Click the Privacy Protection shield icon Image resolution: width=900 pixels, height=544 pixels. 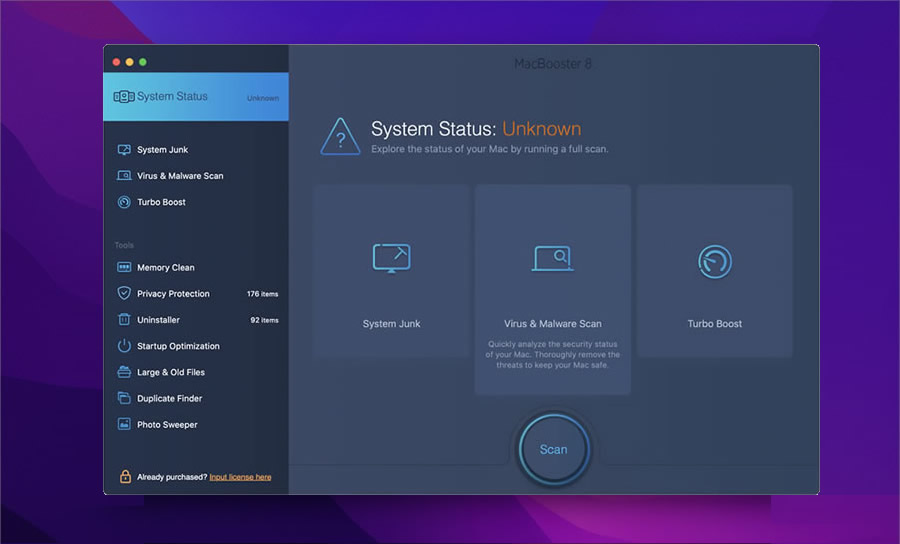[124, 293]
